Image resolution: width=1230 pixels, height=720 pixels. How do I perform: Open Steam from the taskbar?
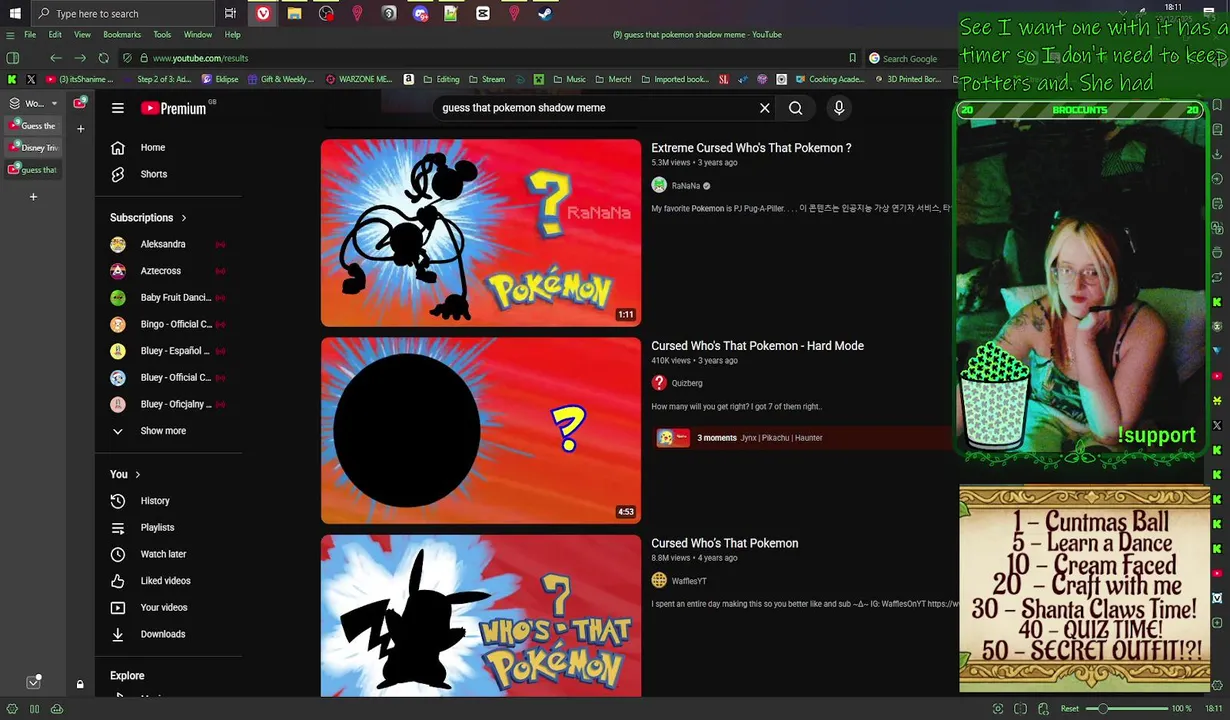(x=545, y=14)
